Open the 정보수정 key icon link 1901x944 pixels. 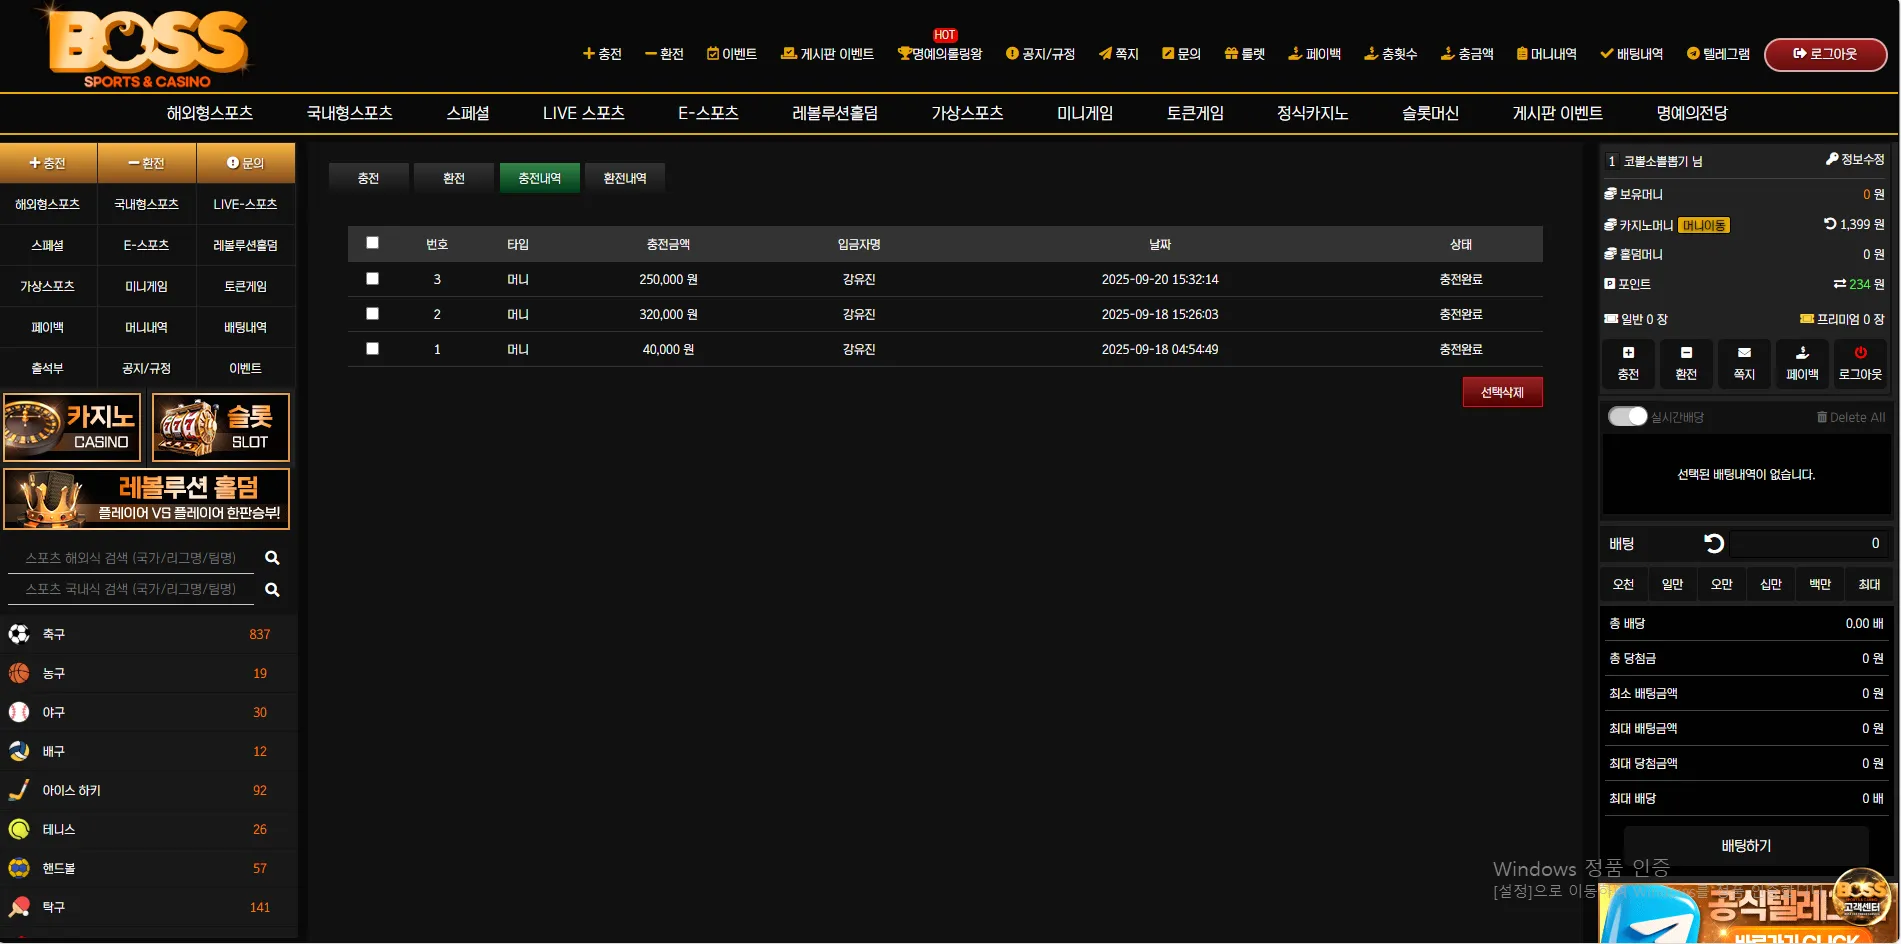(1832, 159)
